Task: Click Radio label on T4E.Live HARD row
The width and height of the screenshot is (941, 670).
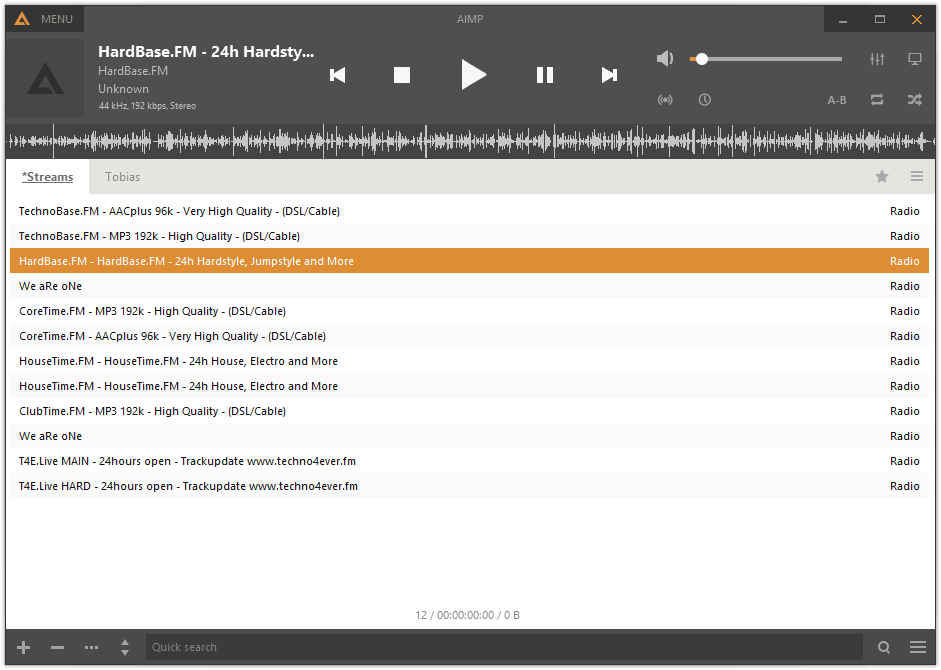Action: pos(904,486)
